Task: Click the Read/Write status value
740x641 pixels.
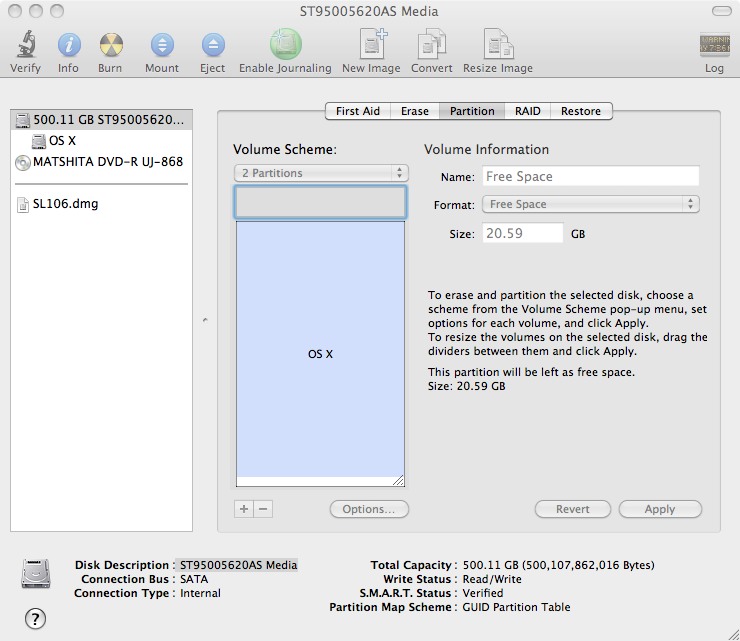Action: click(492, 579)
